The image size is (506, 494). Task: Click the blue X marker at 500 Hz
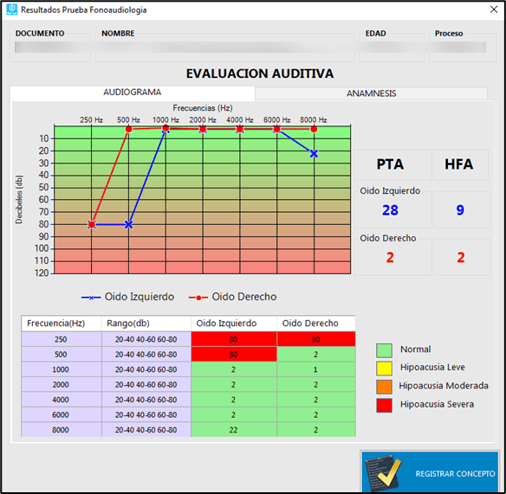coord(129,225)
